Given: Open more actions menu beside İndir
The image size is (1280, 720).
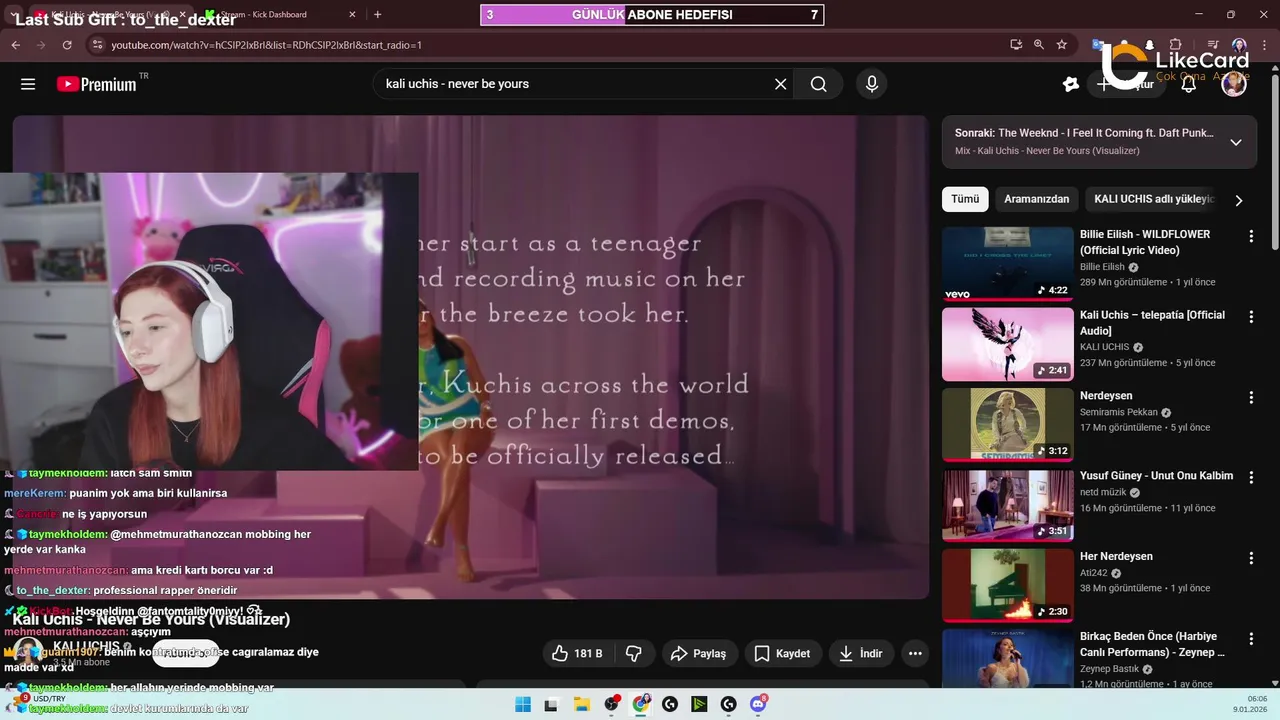Looking at the screenshot, I should click(915, 653).
